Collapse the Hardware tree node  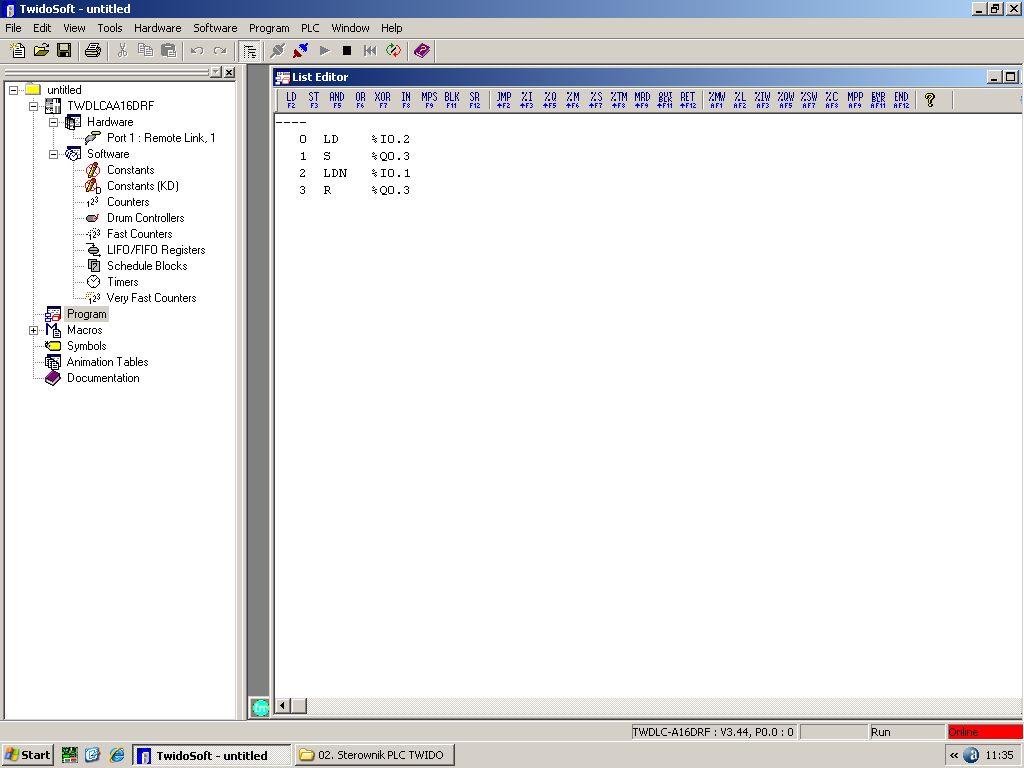tap(54, 122)
